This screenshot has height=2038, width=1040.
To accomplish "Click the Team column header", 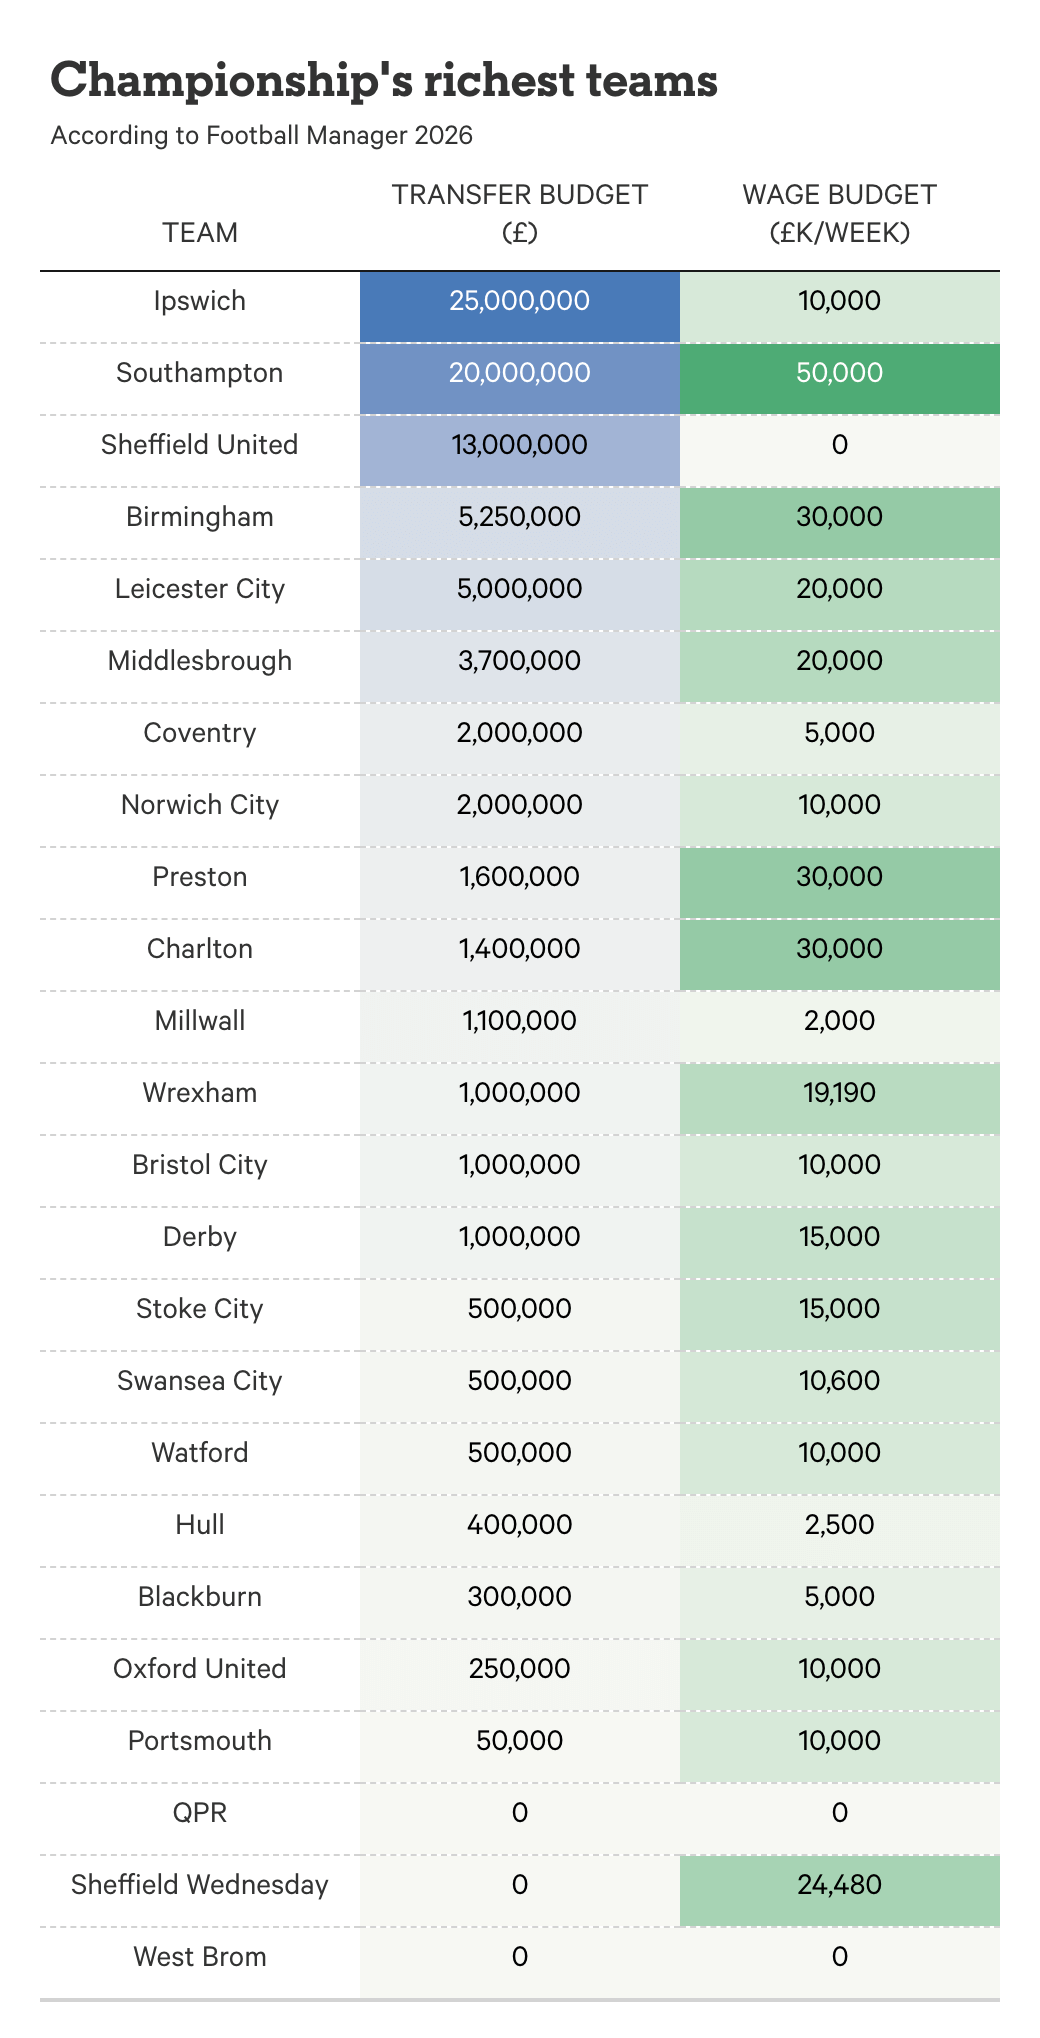I will point(200,232).
